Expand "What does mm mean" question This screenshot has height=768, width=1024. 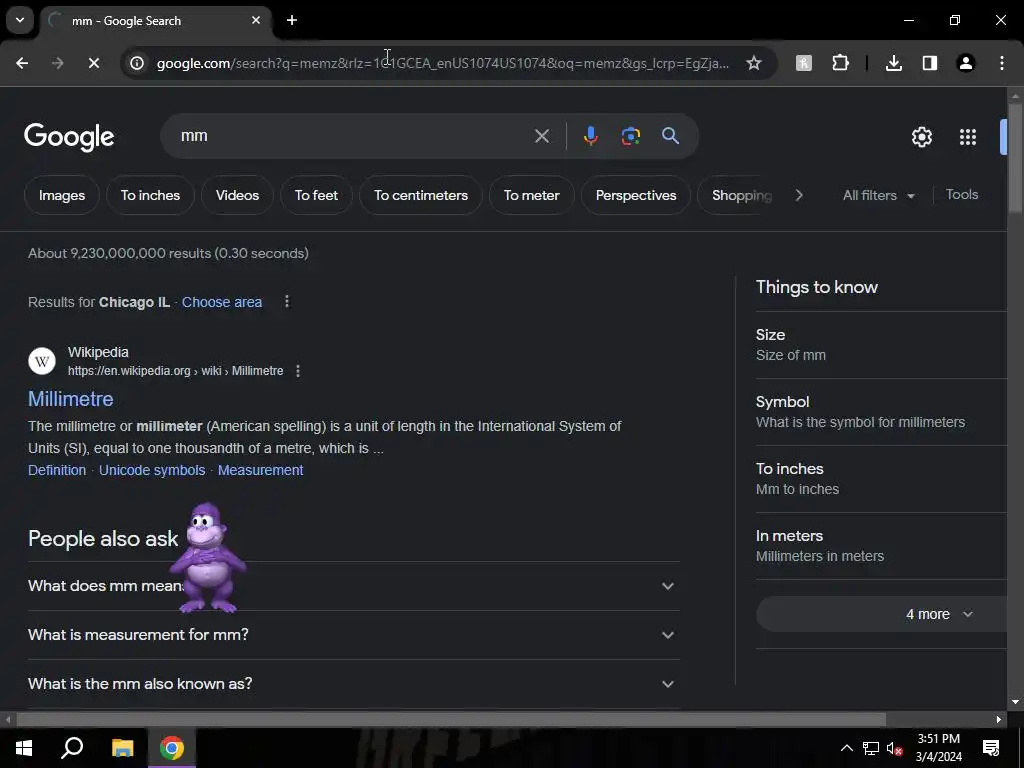pyautogui.click(x=354, y=586)
